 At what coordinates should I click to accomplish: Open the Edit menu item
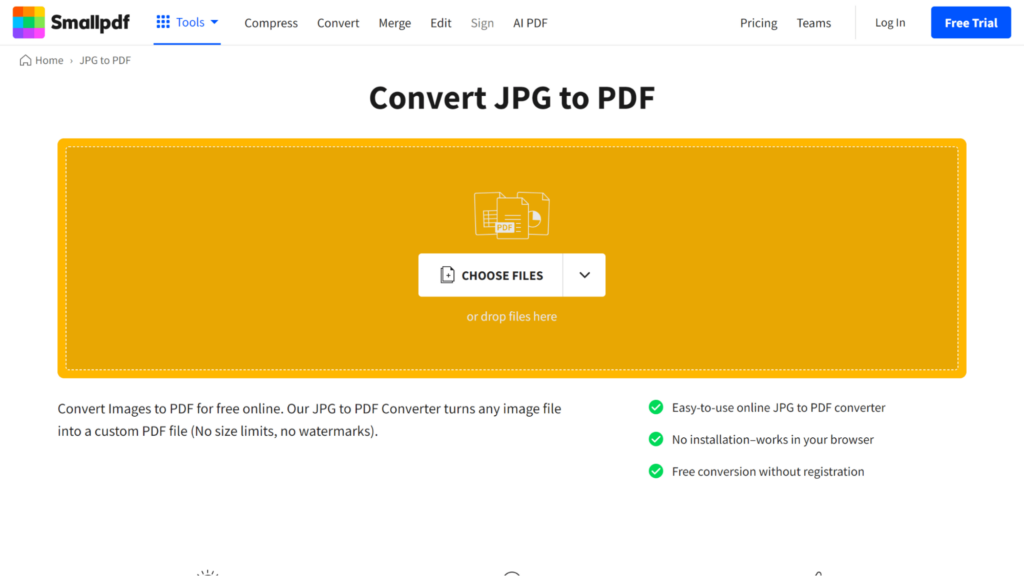pyautogui.click(x=441, y=23)
